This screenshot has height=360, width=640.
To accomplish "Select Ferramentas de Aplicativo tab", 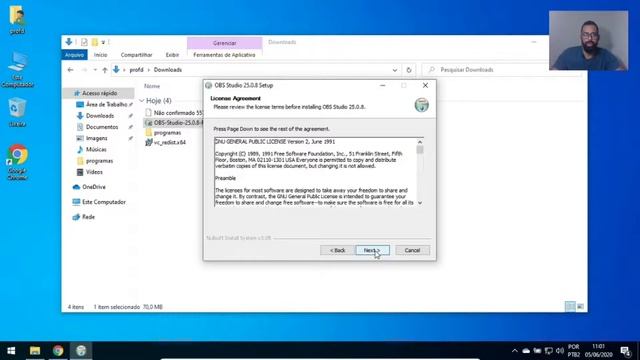I will point(224,55).
